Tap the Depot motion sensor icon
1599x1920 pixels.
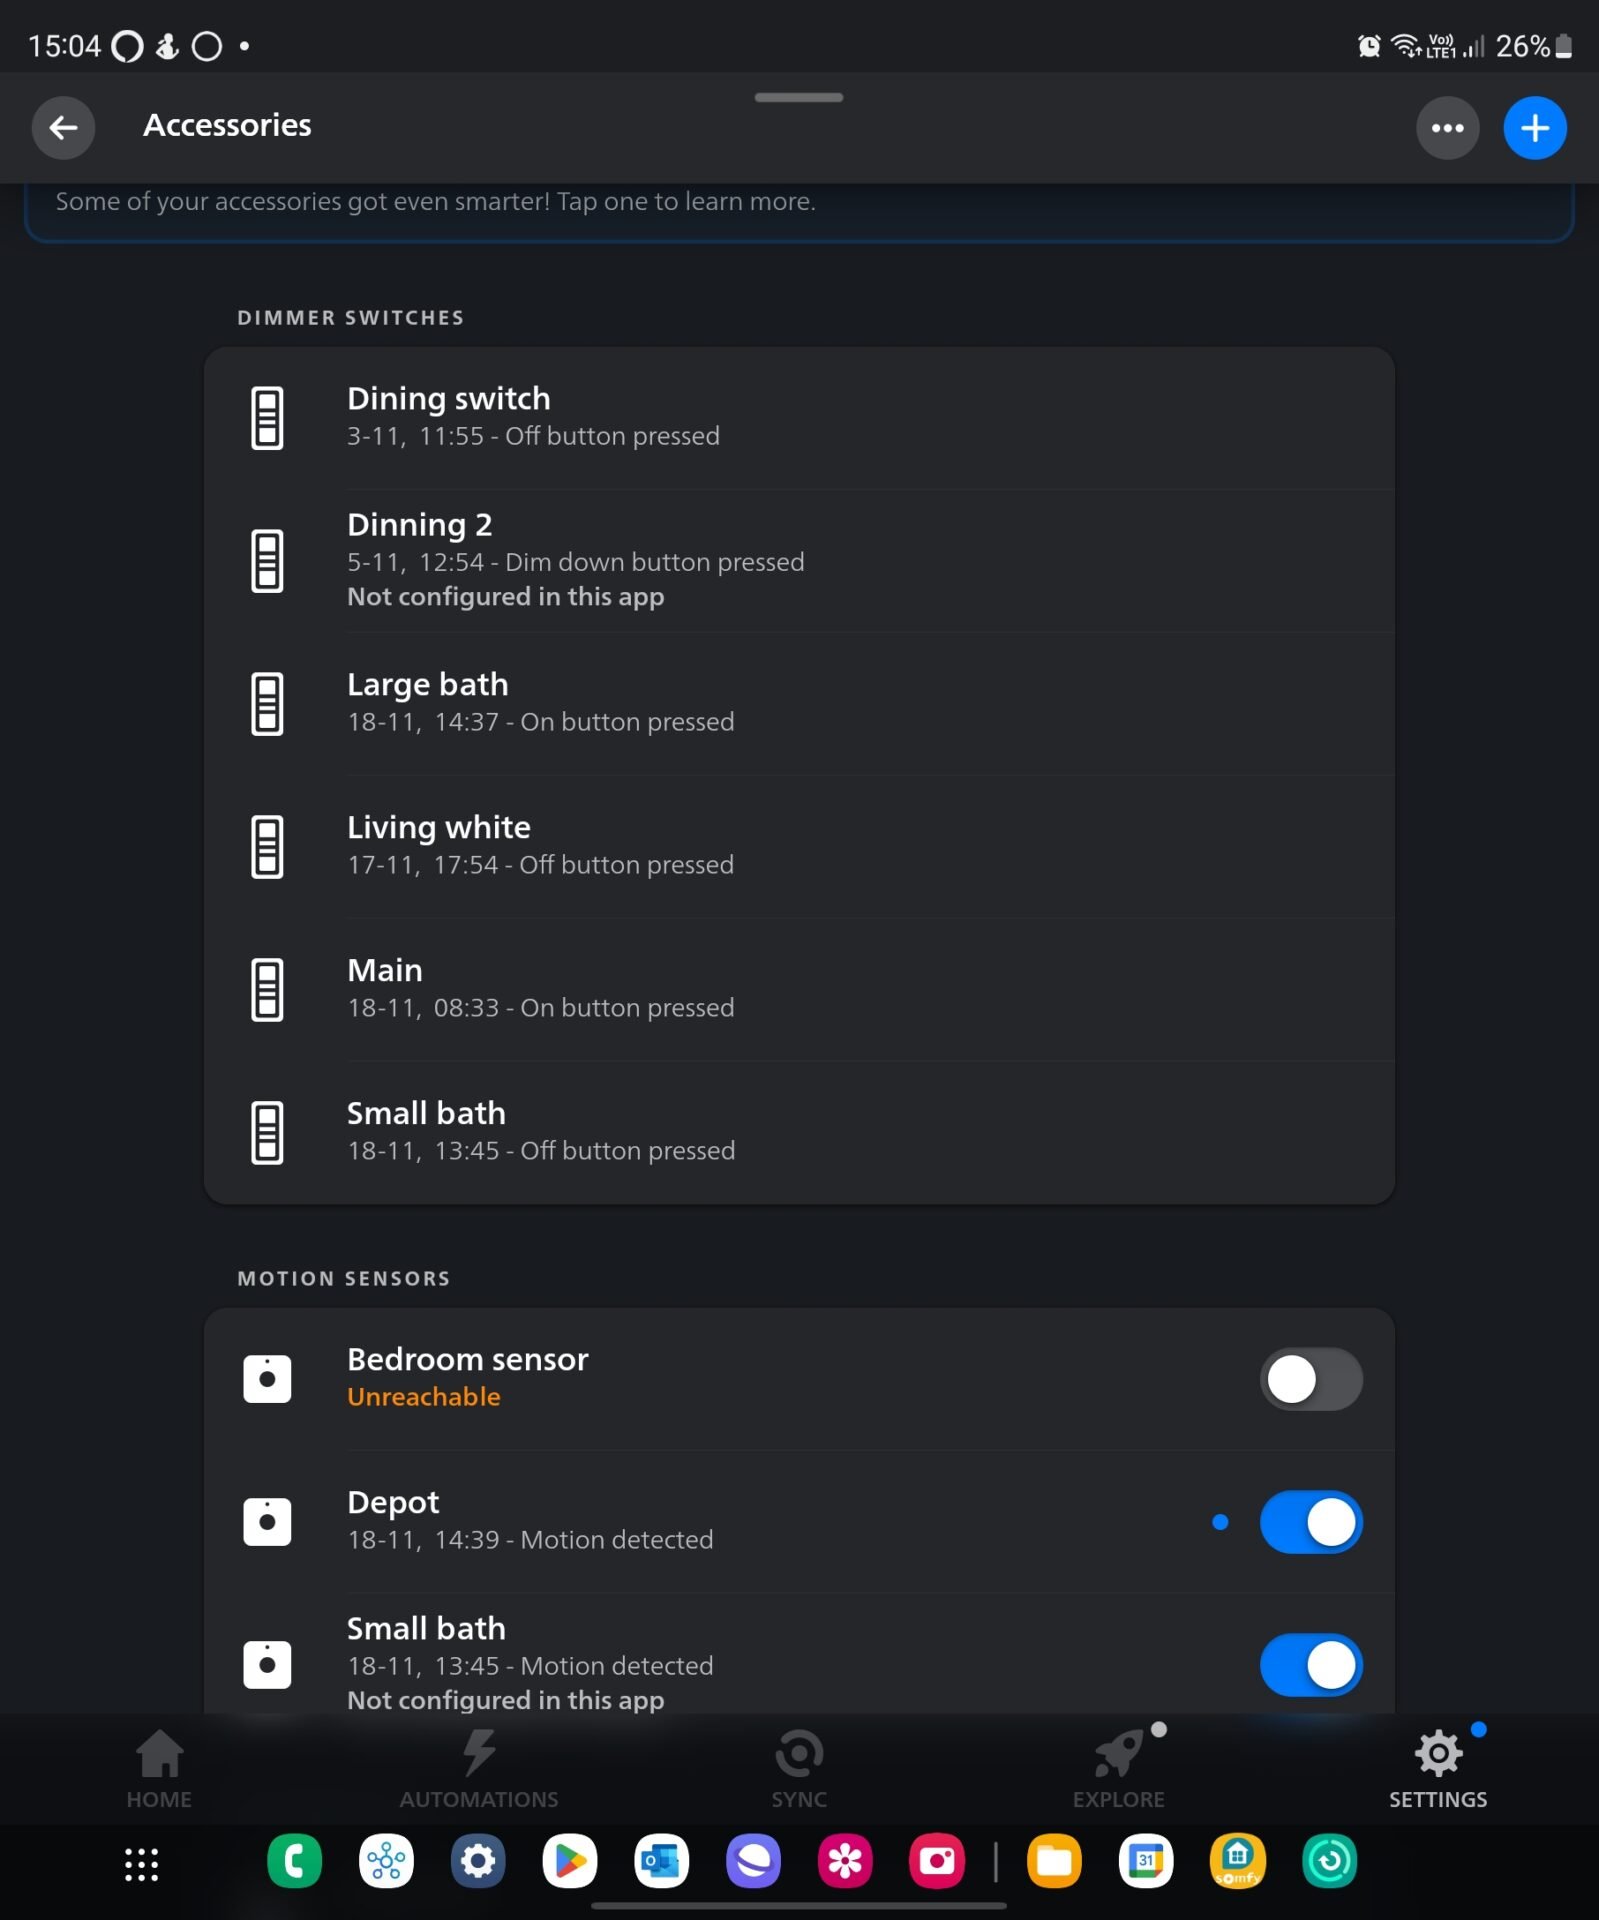pos(267,1522)
